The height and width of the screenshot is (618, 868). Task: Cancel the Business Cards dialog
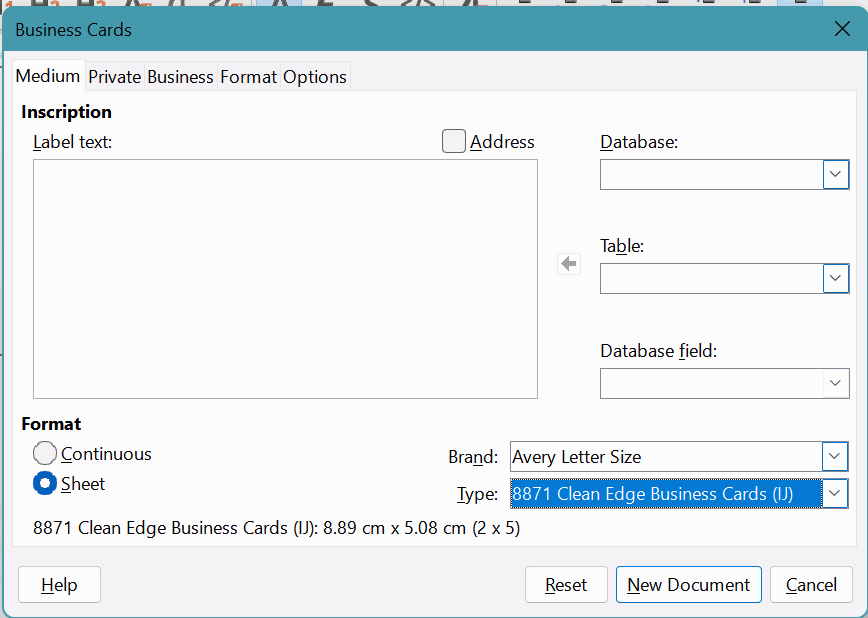811,584
